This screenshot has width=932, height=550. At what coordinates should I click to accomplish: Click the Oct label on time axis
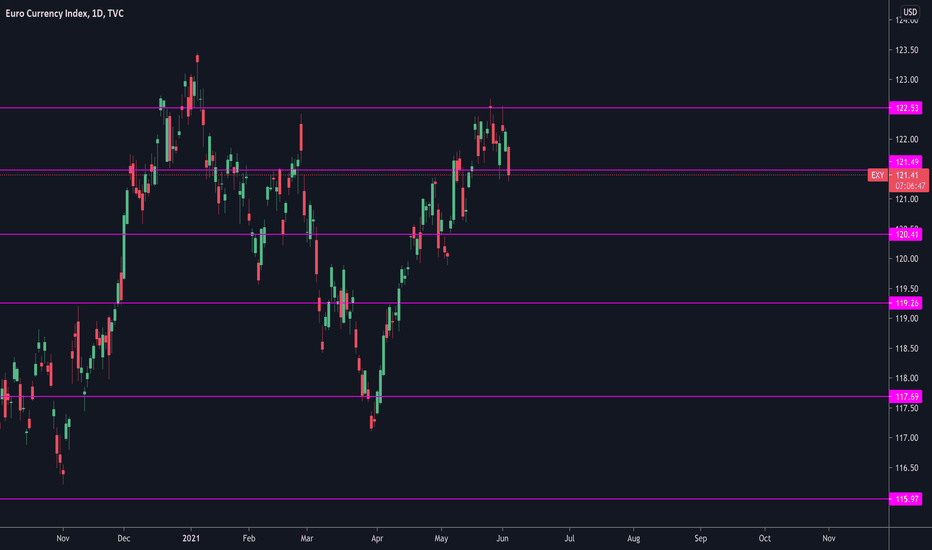click(x=765, y=538)
